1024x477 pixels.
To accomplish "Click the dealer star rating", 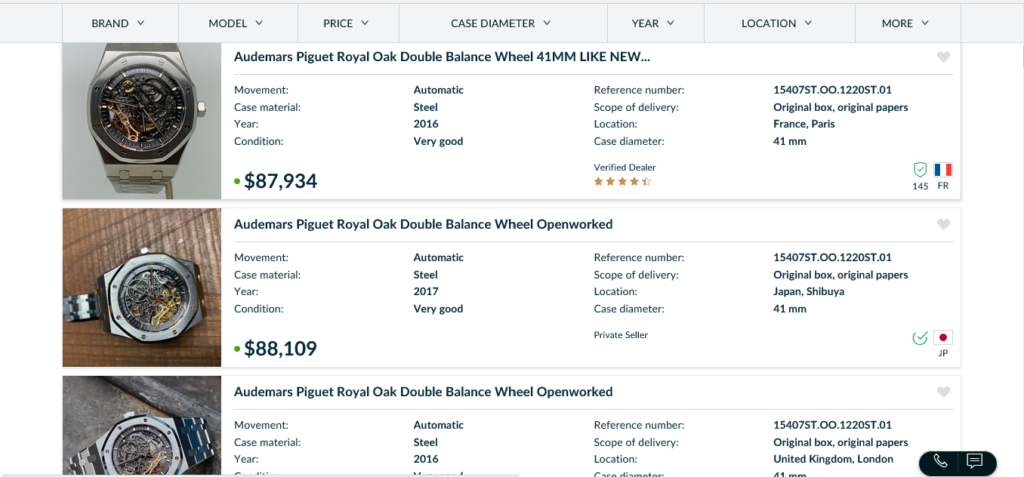I will (x=622, y=182).
